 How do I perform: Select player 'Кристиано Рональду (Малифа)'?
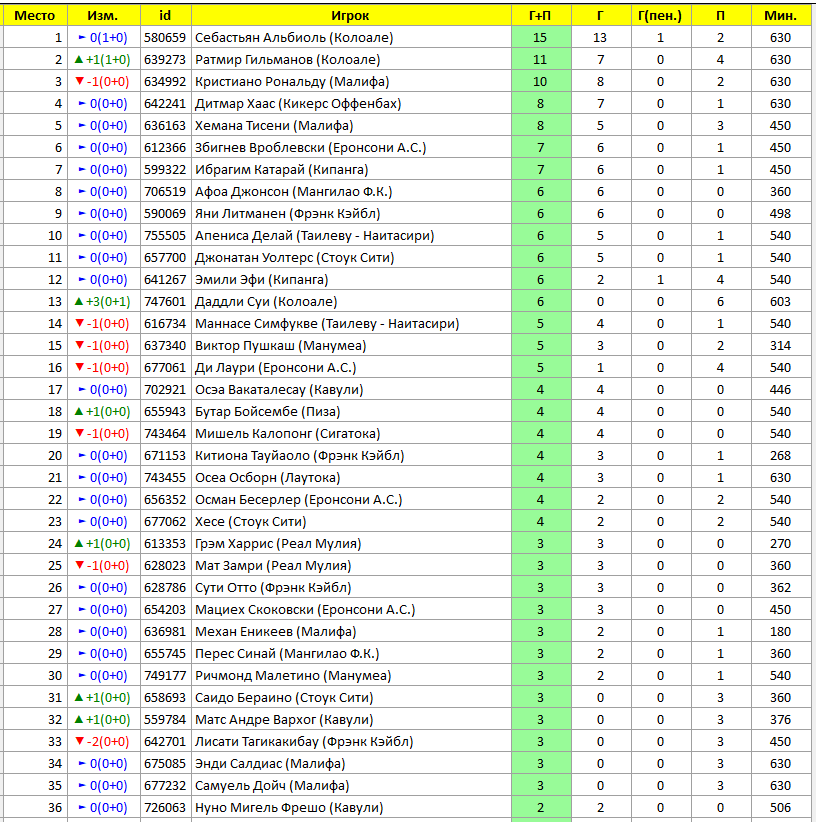[292, 82]
